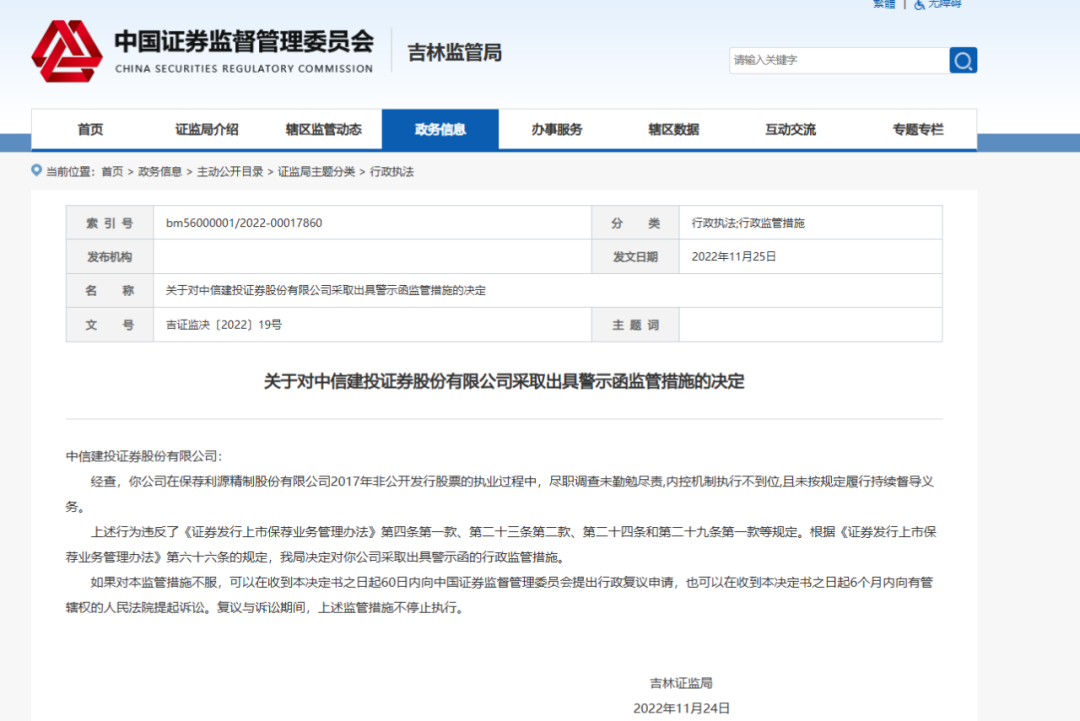Click the wheelchair accessibility icon
This screenshot has height=721, width=1080.
pyautogui.click(x=919, y=4)
